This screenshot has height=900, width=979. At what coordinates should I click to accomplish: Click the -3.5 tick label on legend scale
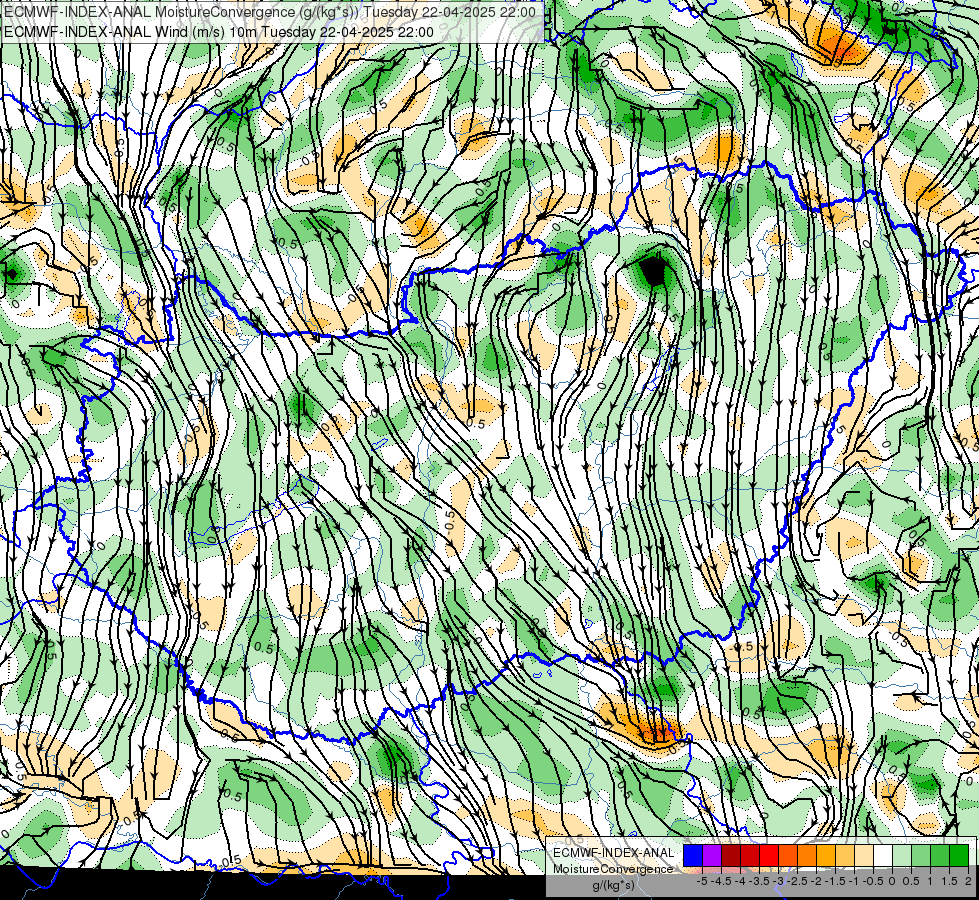coord(759,881)
